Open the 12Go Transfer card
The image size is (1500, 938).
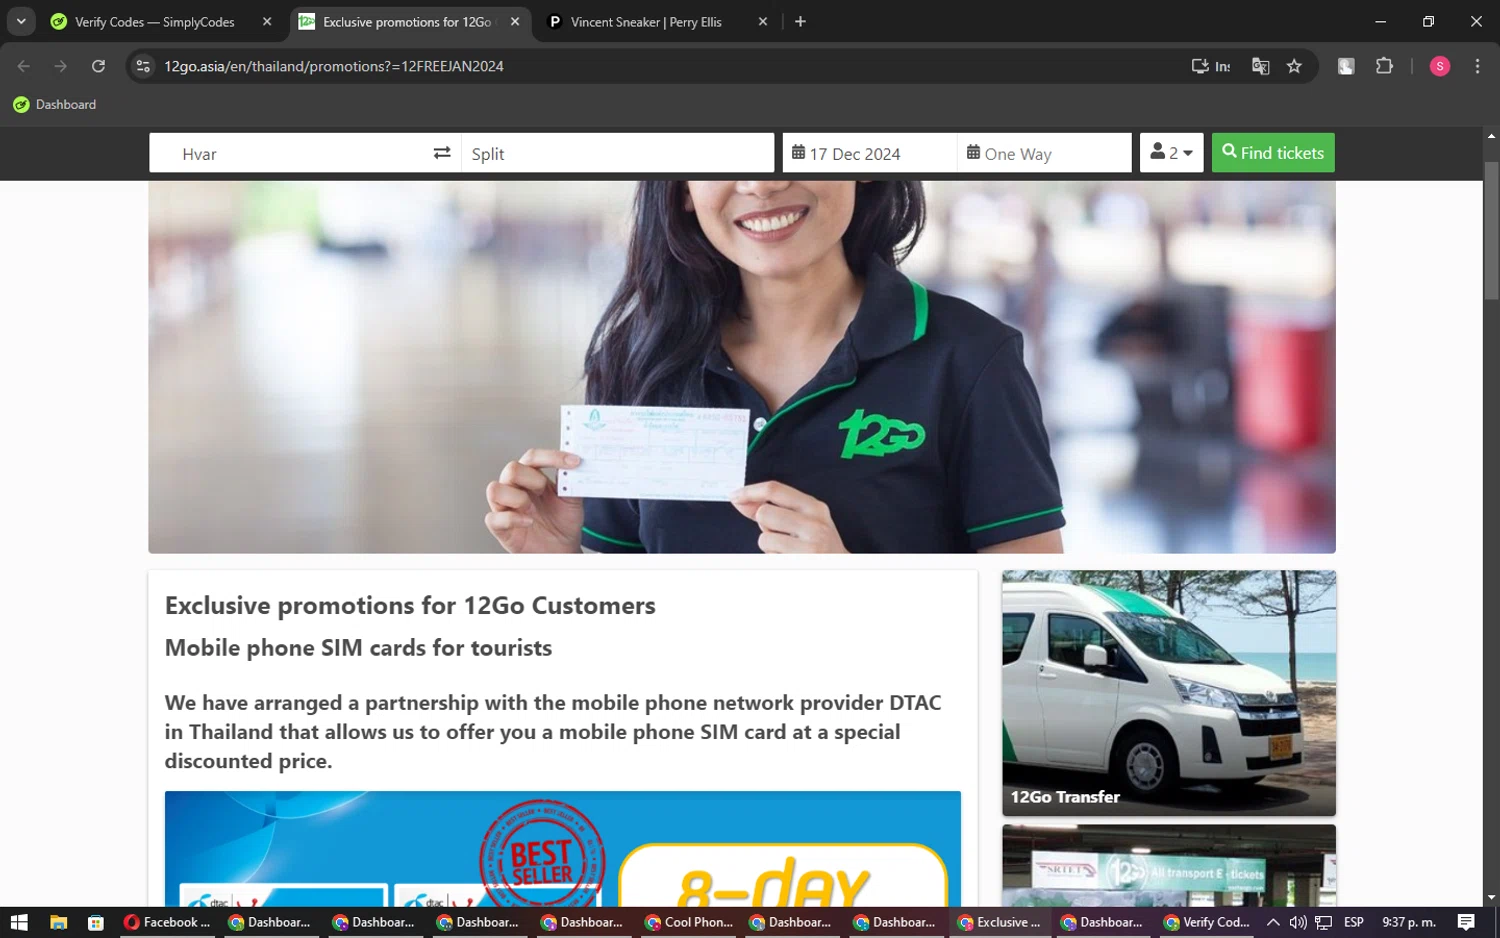point(1169,693)
